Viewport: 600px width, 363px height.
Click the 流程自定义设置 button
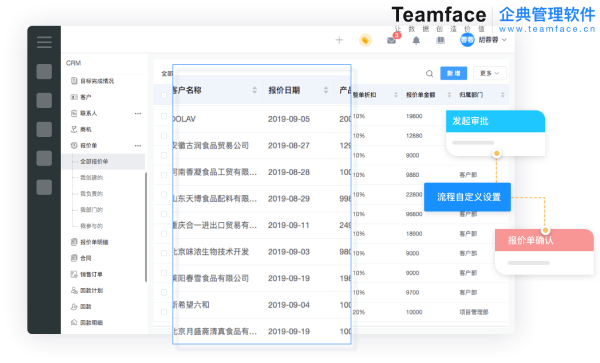[x=467, y=197]
